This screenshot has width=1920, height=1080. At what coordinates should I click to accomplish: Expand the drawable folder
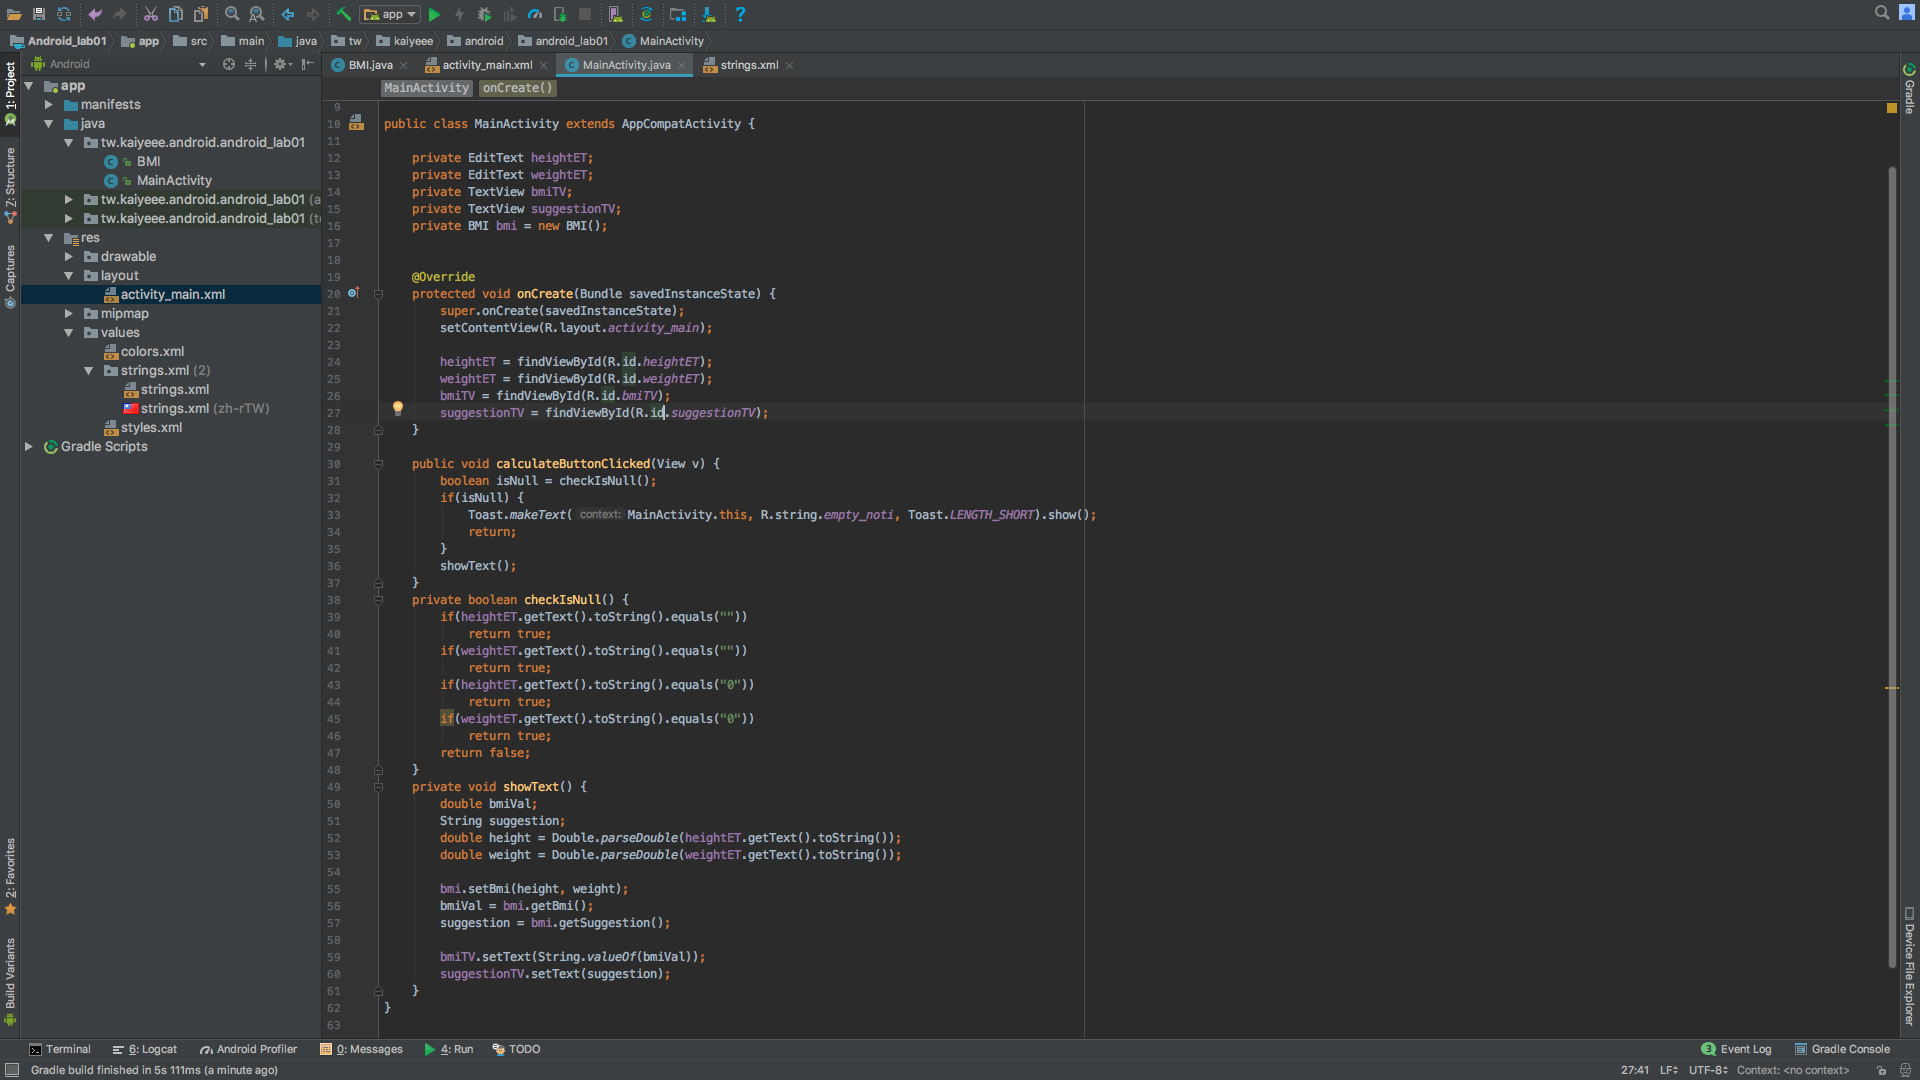(x=68, y=257)
